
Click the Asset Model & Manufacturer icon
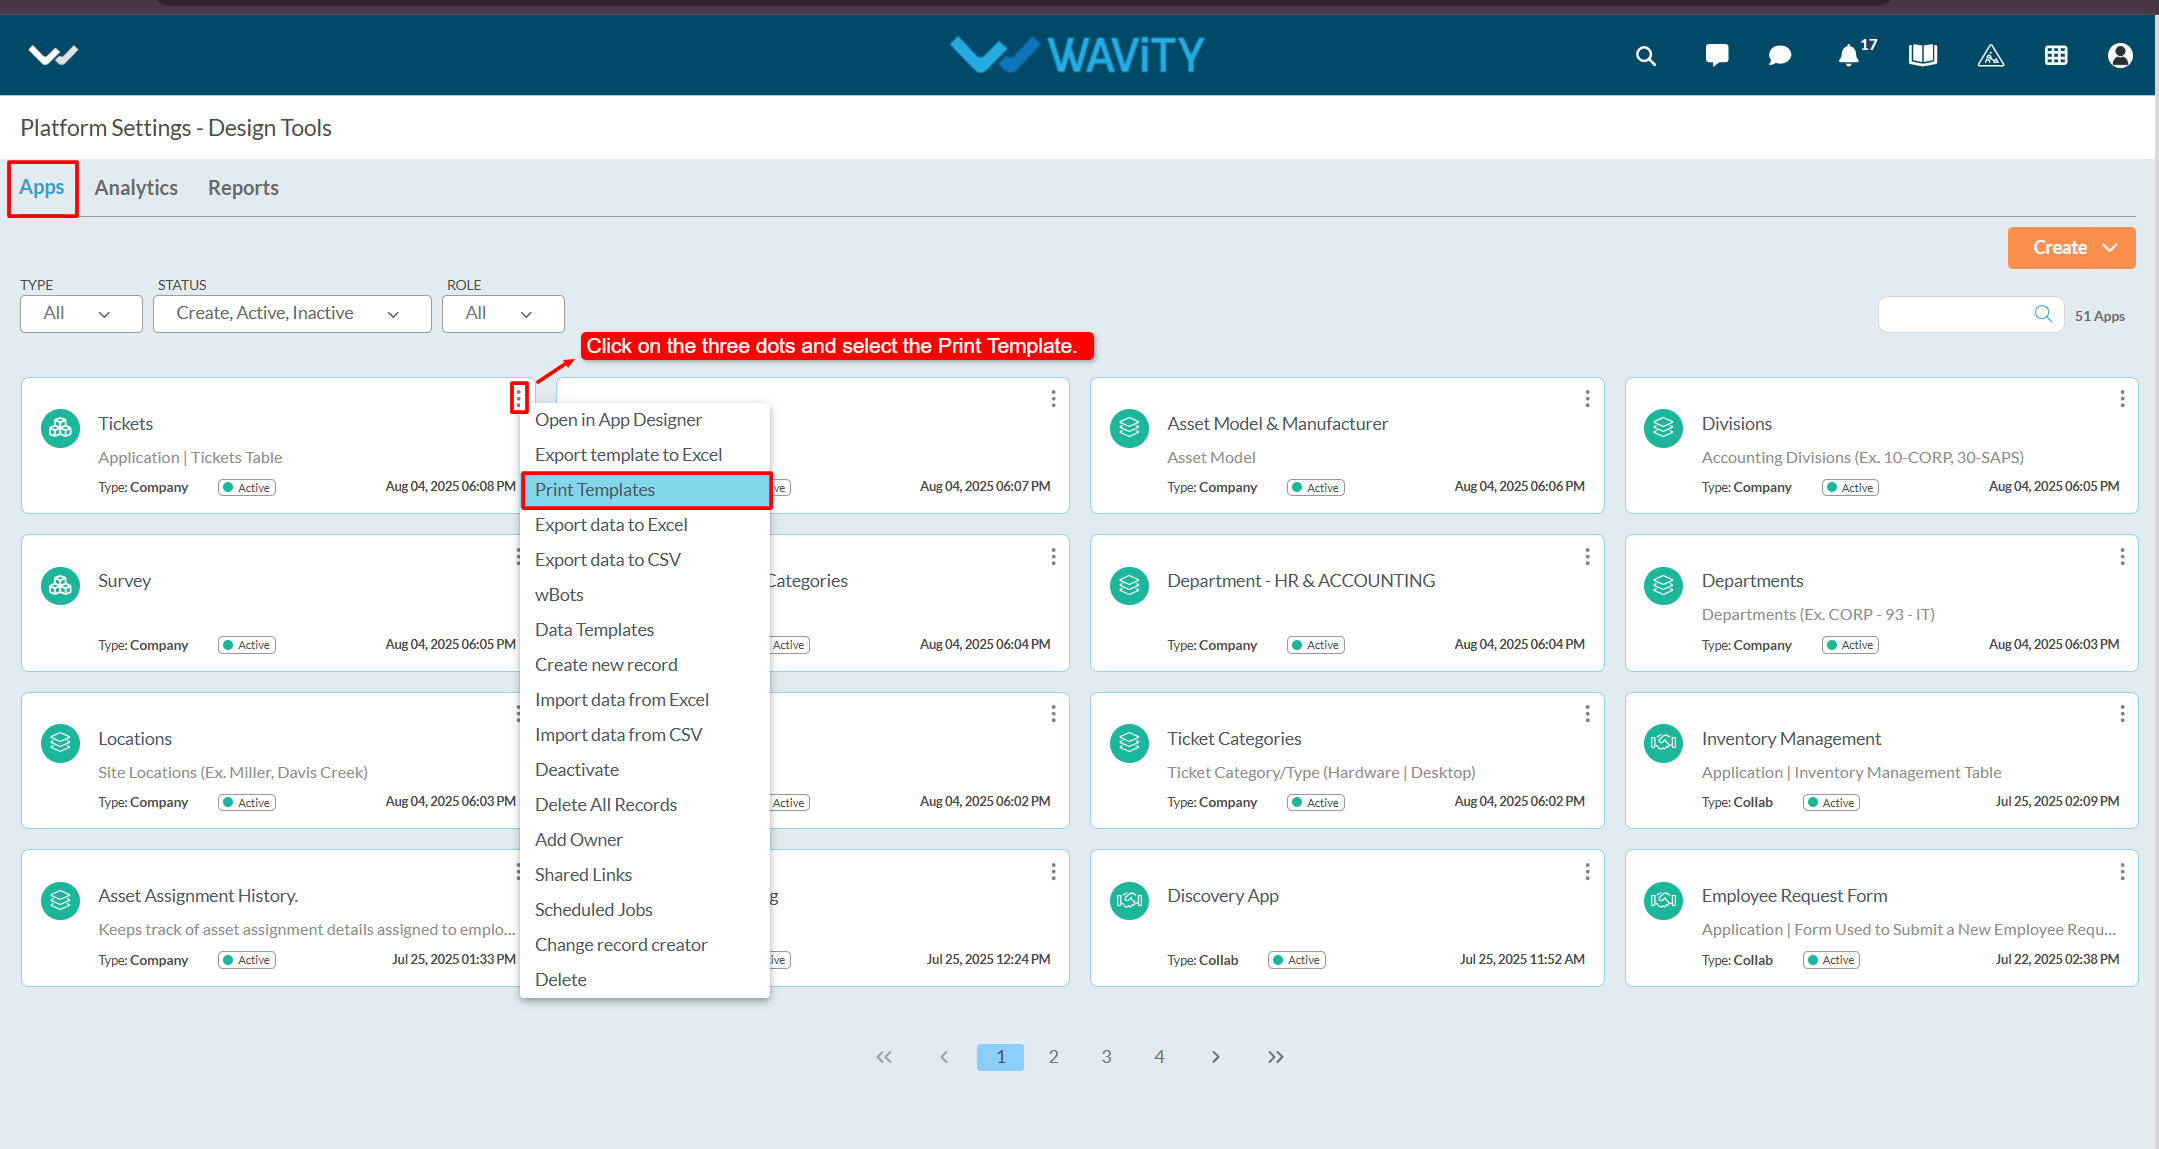1129,428
